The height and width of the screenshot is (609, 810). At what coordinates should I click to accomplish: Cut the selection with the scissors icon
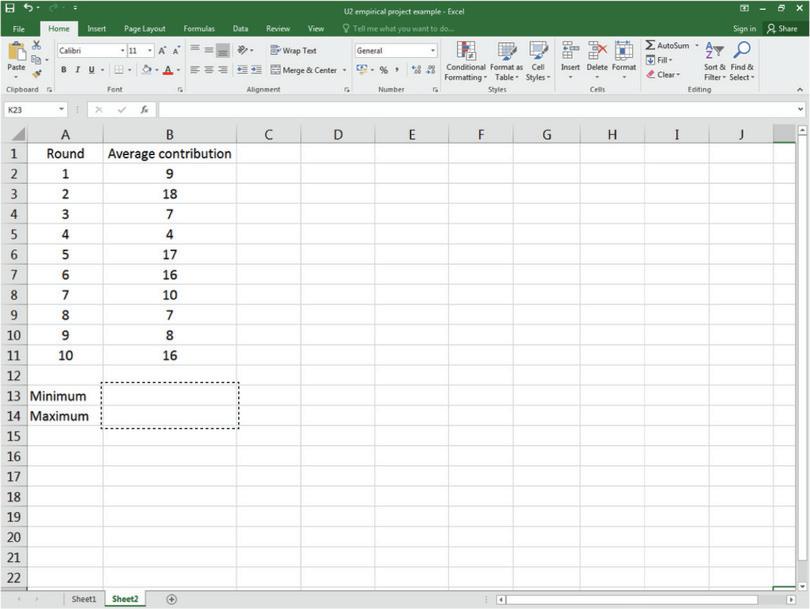tap(36, 45)
